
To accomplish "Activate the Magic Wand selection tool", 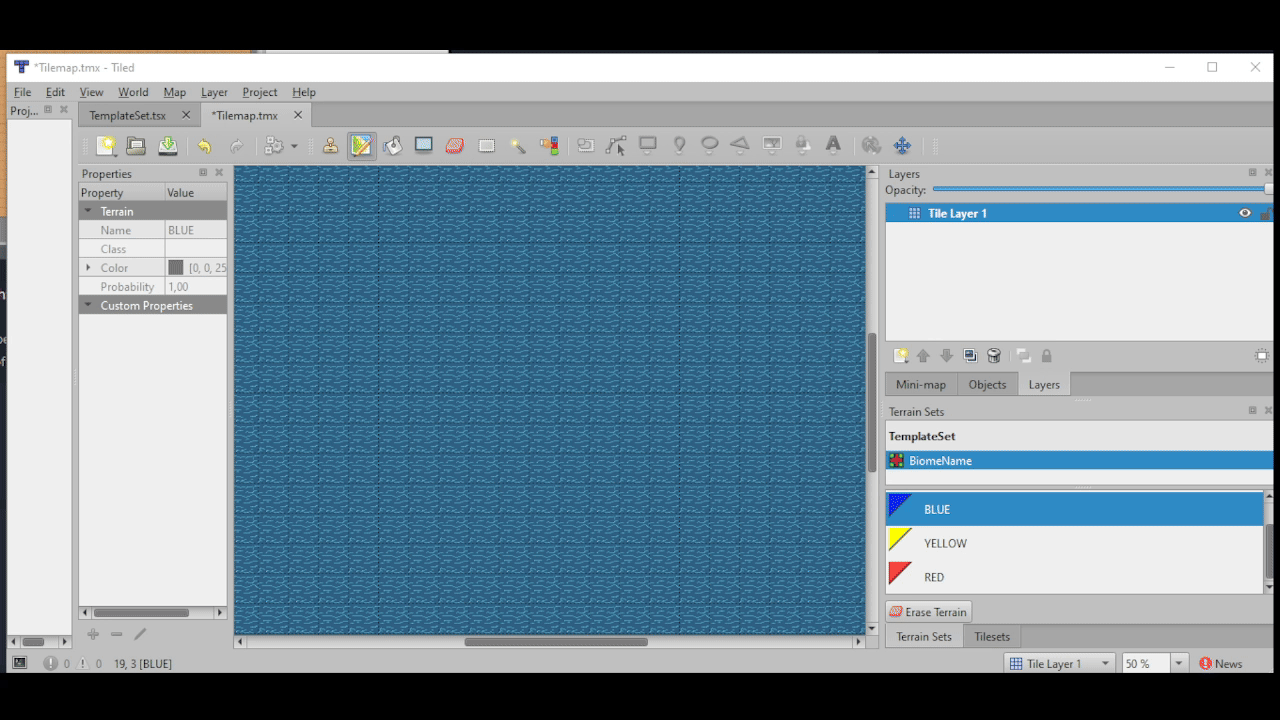I will [518, 145].
